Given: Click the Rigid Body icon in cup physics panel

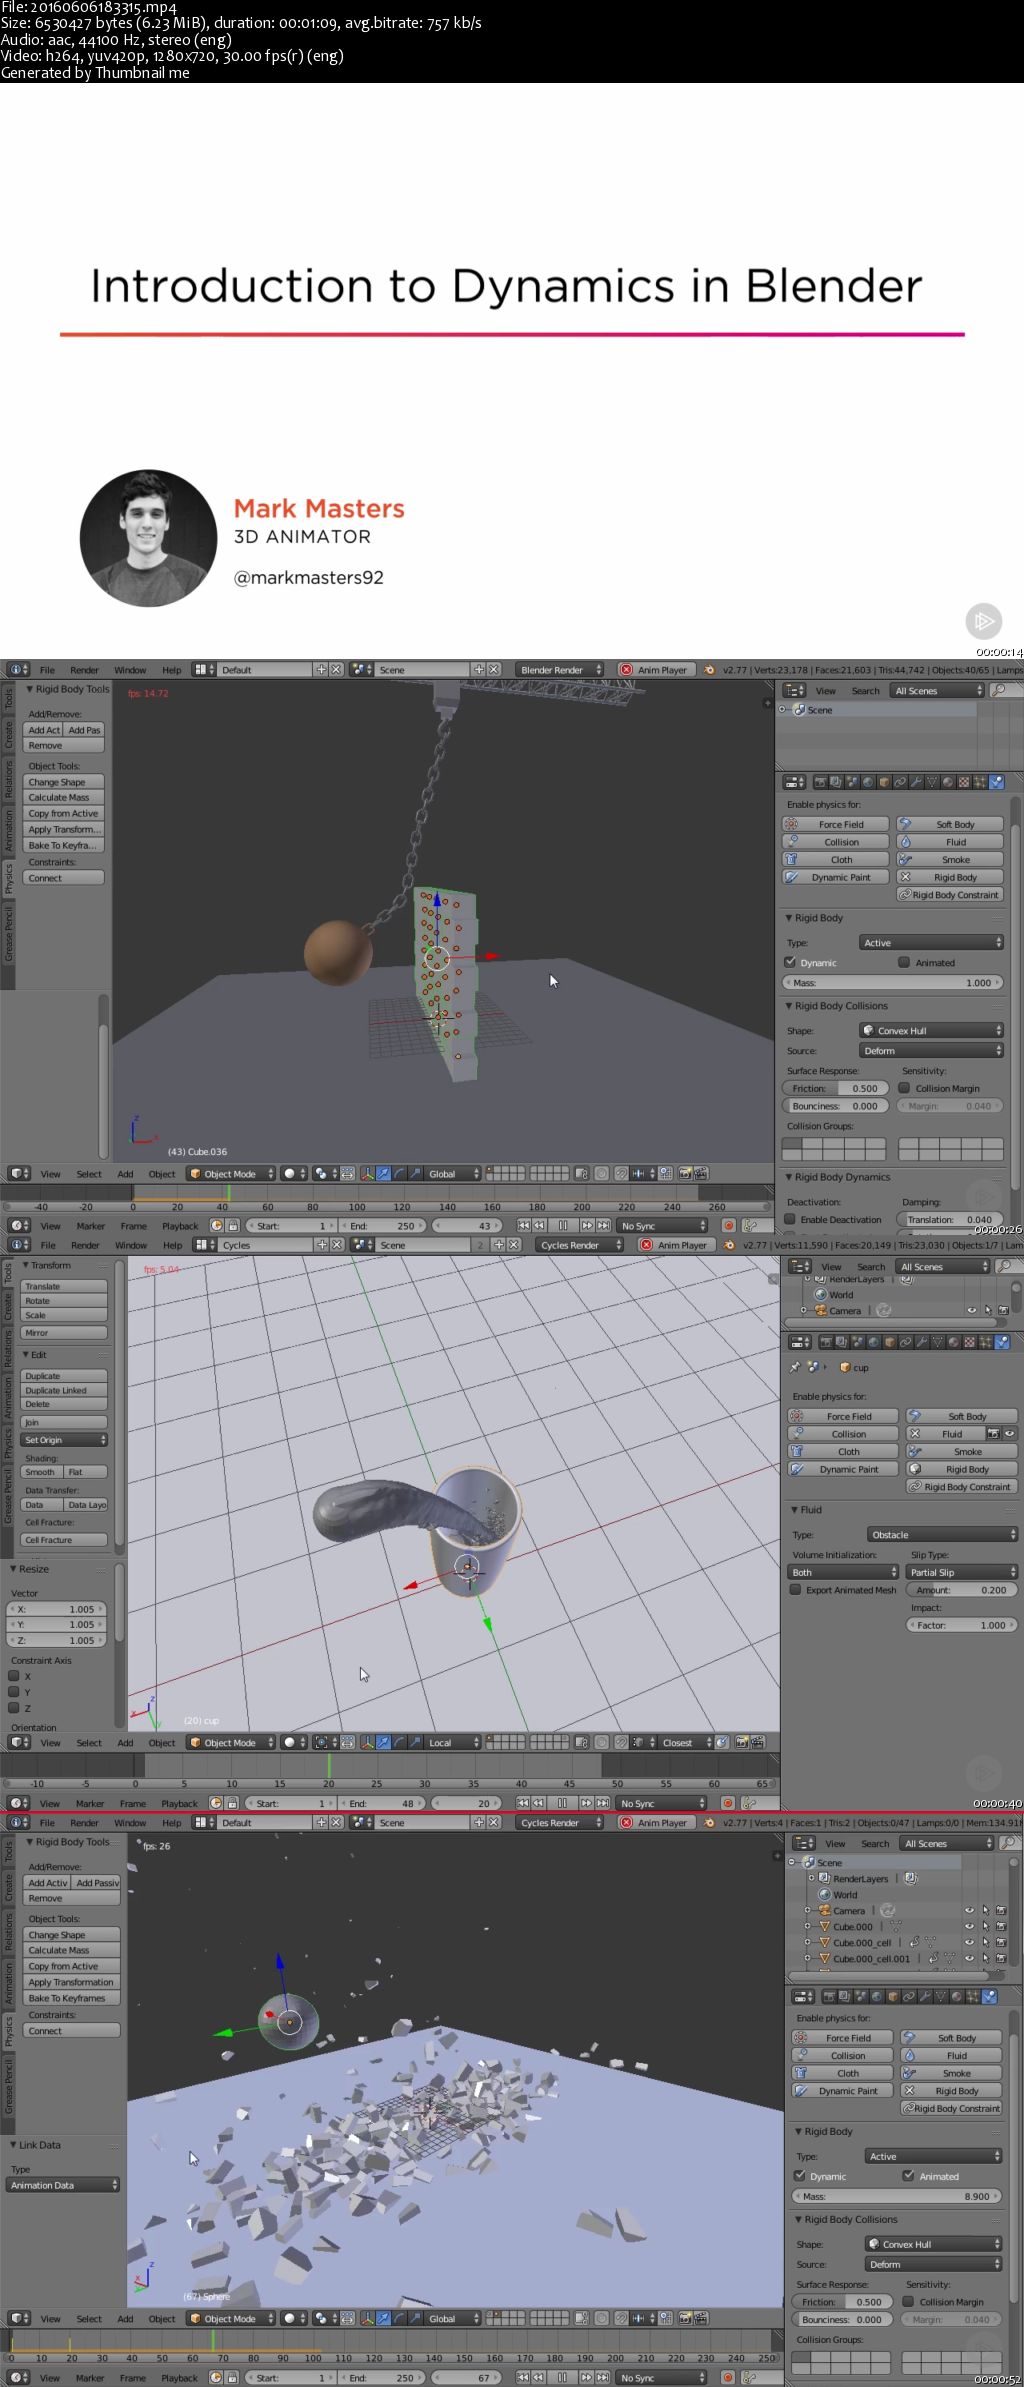Looking at the screenshot, I should (x=915, y=1469).
